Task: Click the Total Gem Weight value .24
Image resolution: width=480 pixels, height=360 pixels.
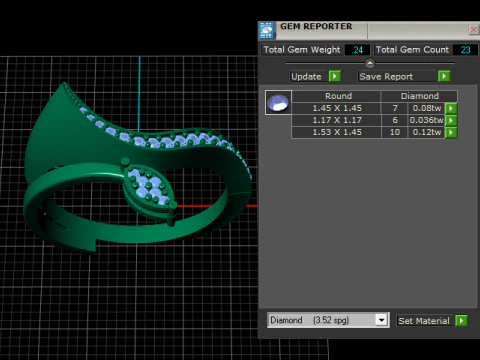Action: pyautogui.click(x=357, y=50)
